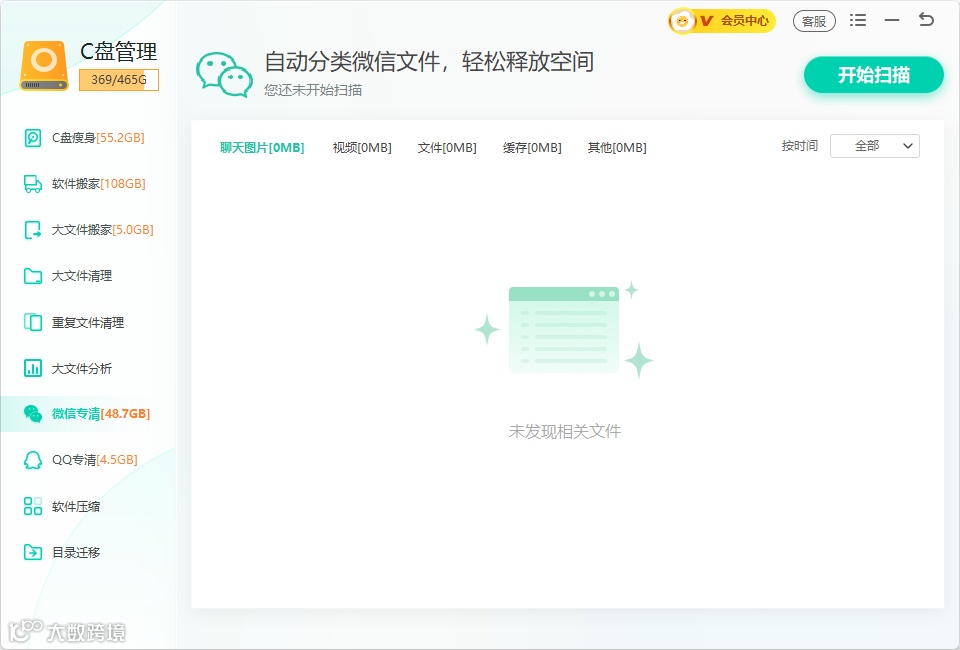This screenshot has height=650, width=960.
Task: Expand the 全部 time filter dropdown
Action: coord(874,146)
